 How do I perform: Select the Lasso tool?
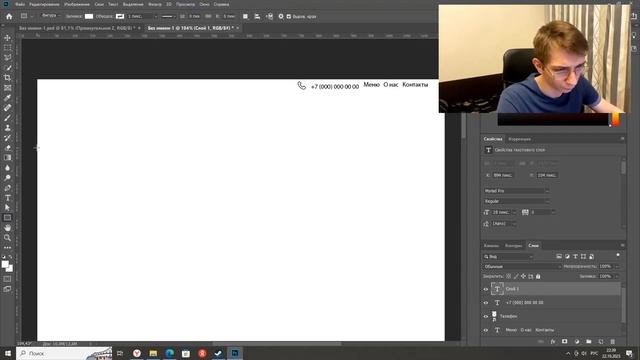pyautogui.click(x=7, y=58)
